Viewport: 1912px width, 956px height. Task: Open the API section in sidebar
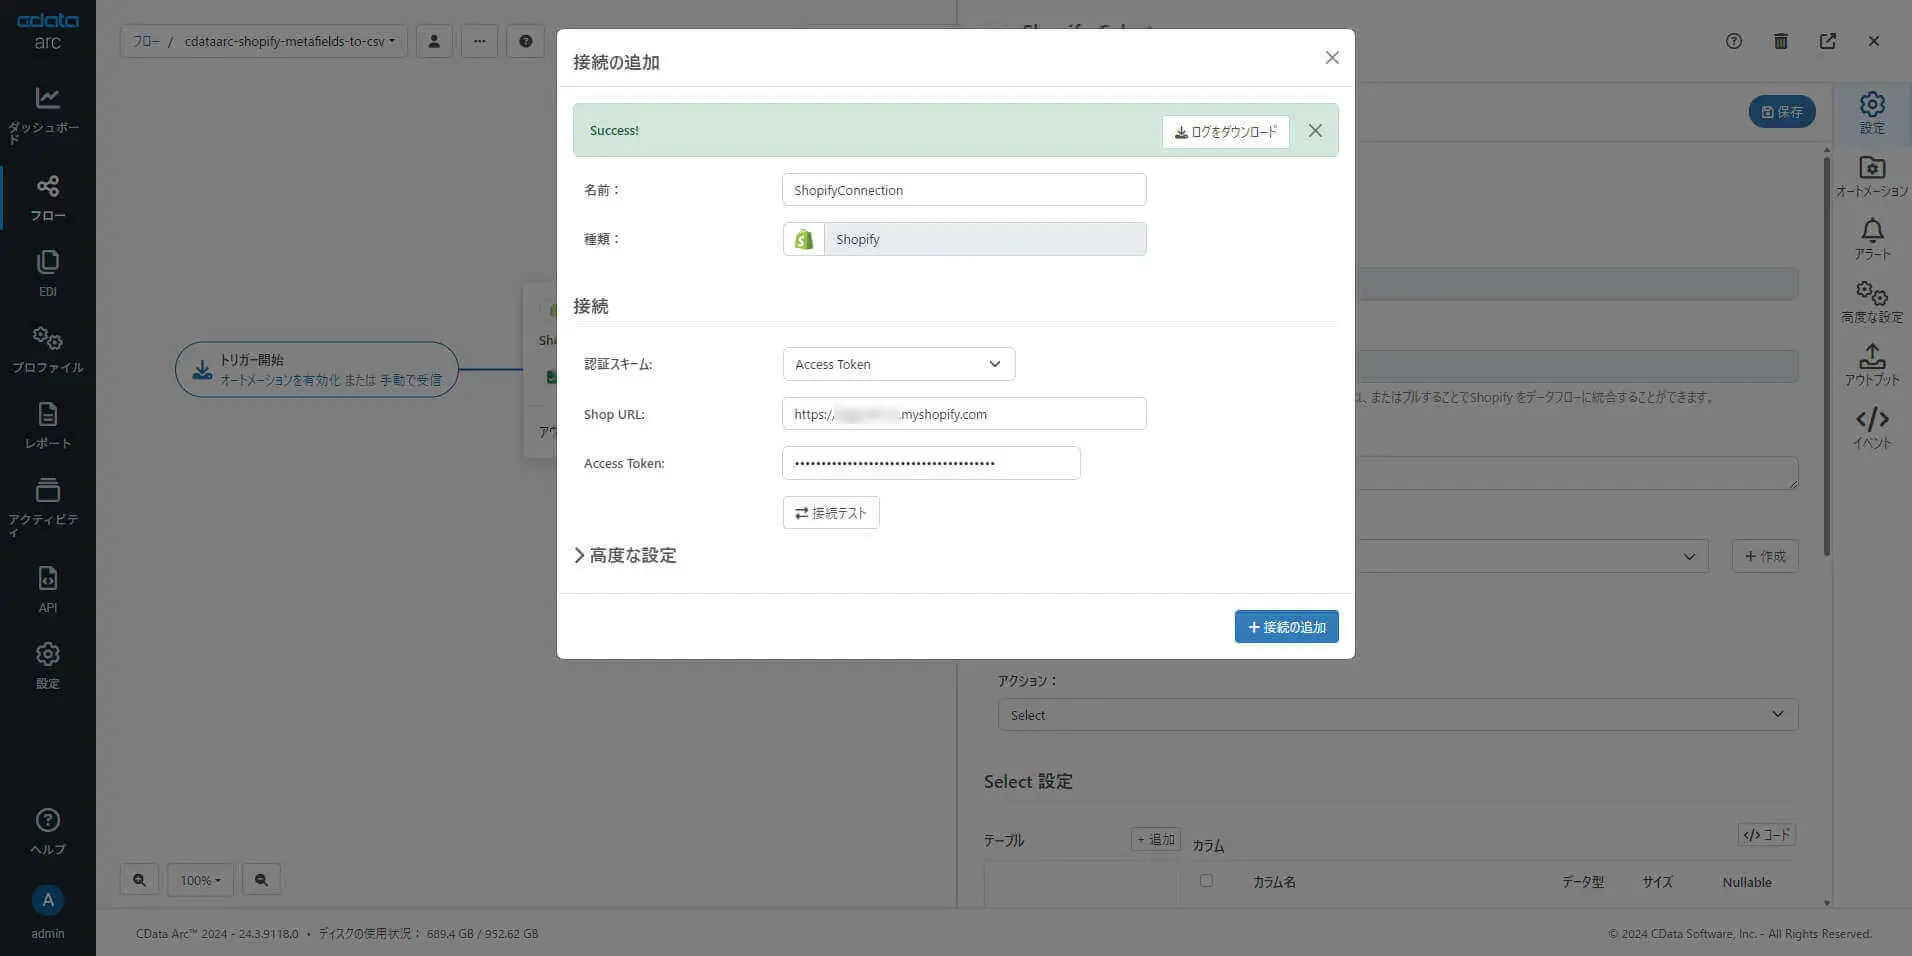47,590
